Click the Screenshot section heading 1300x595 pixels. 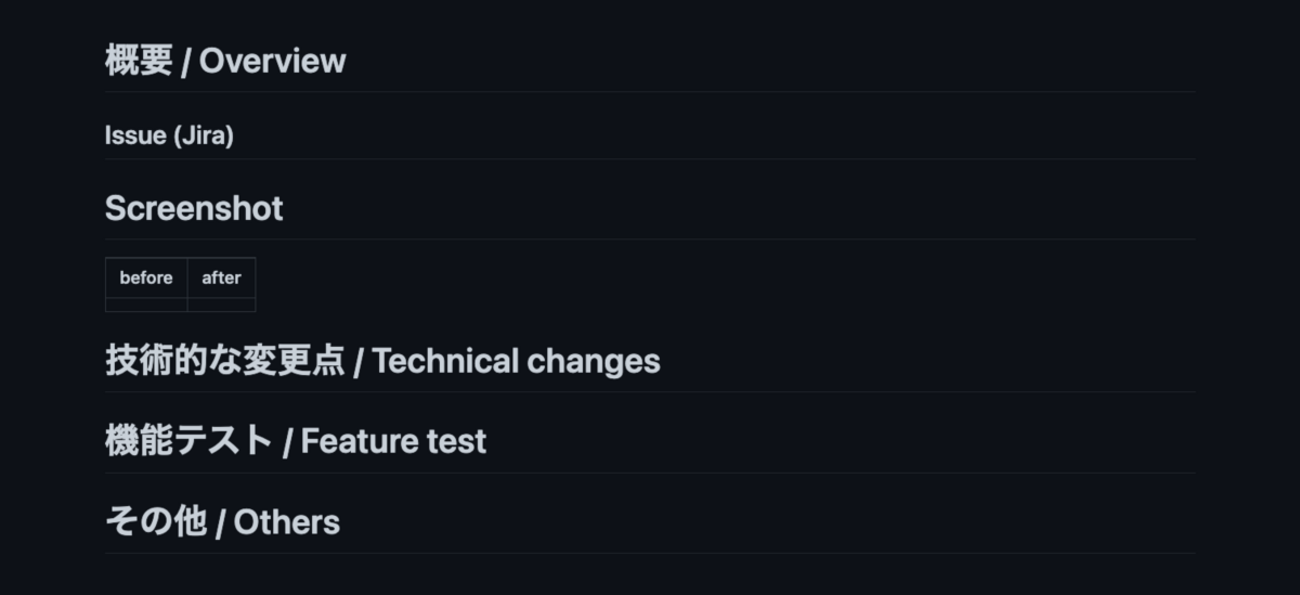(x=194, y=208)
